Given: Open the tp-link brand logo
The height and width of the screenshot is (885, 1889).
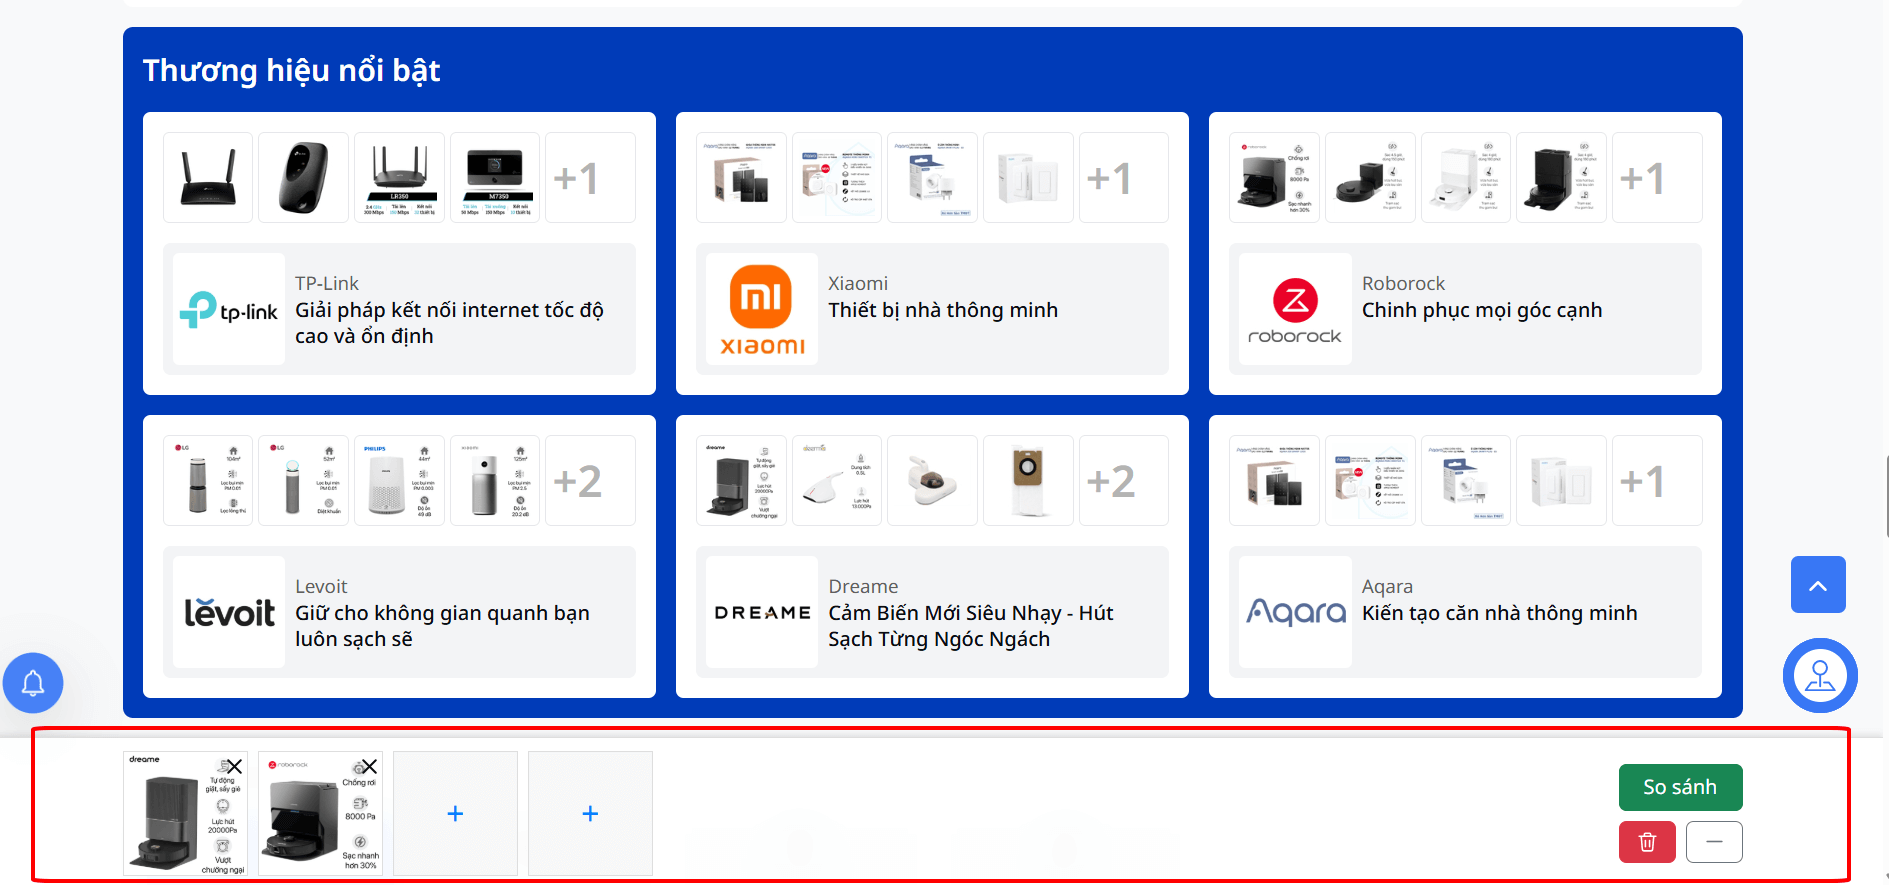Looking at the screenshot, I should click(229, 309).
